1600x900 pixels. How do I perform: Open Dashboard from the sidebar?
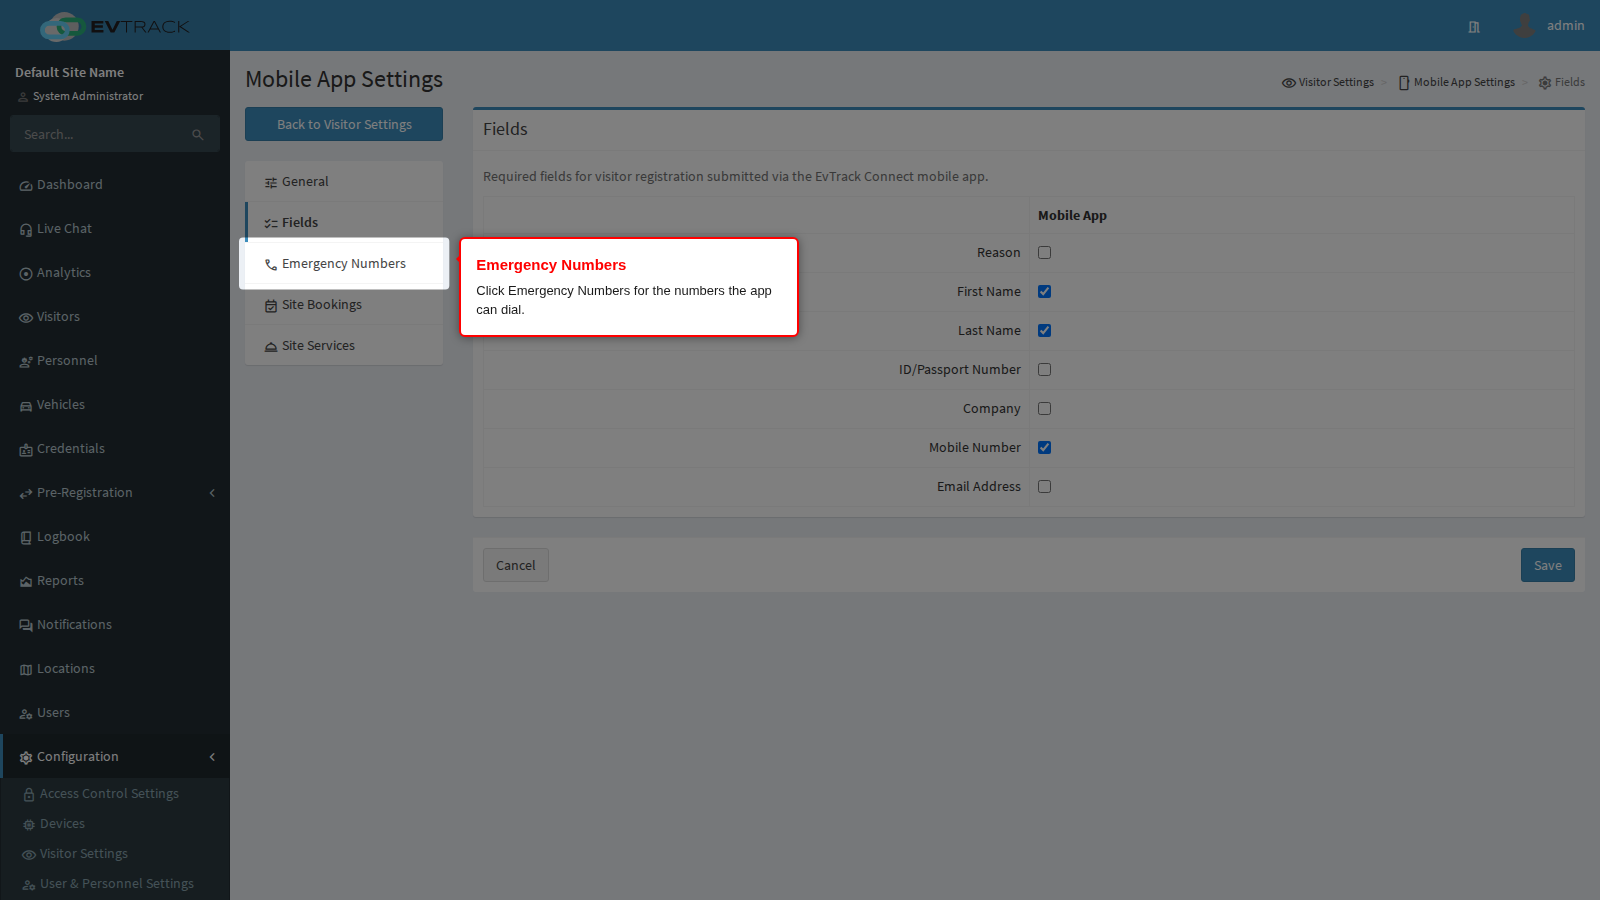(115, 185)
